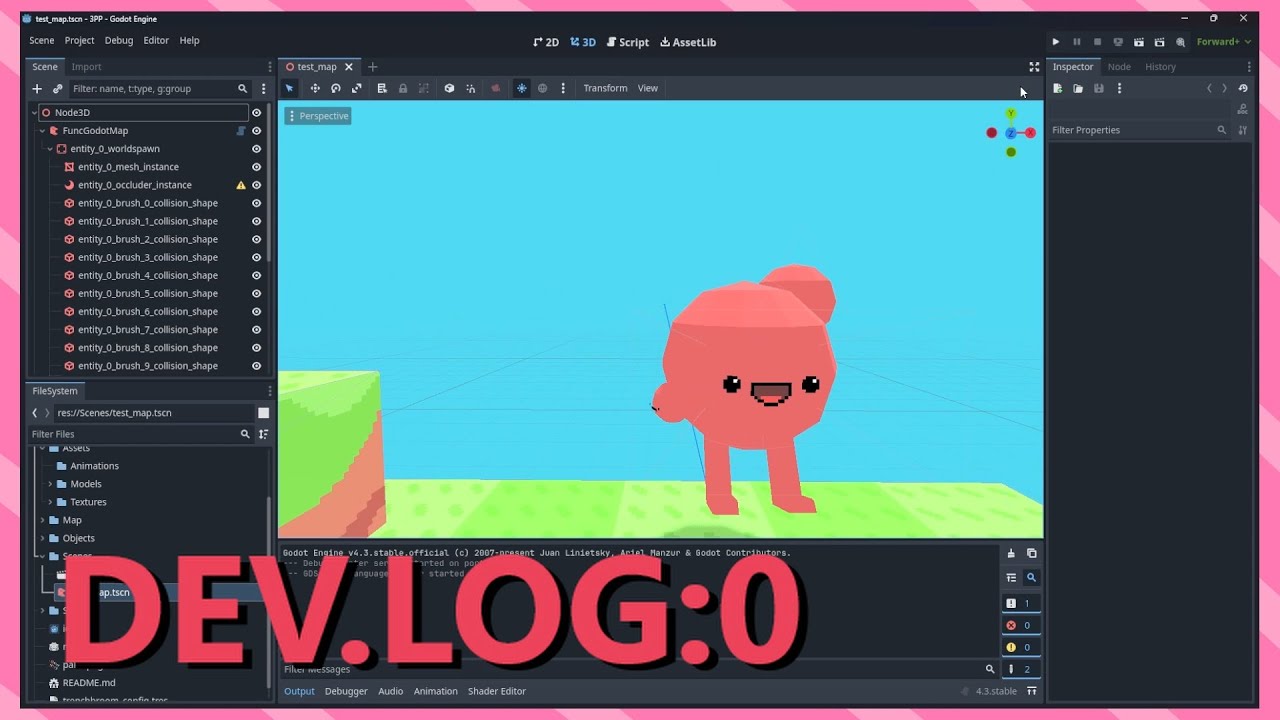Screen dimensions: 1280x720
Task: Run the project with play button
Action: pos(1056,42)
